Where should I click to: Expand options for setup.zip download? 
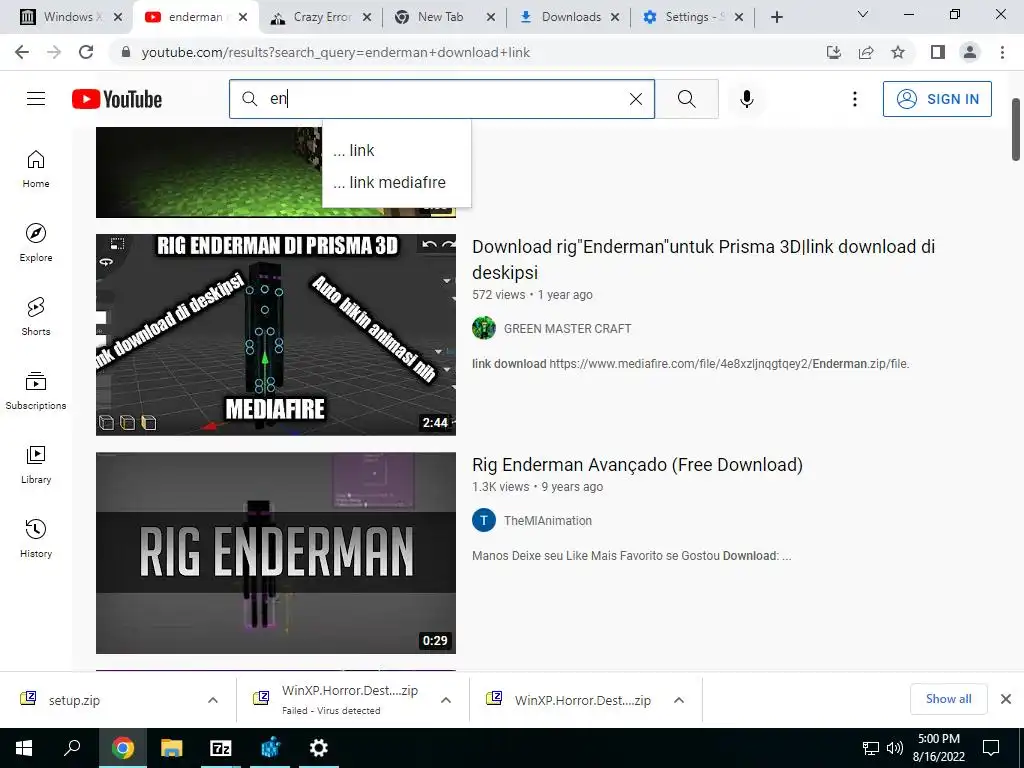tap(213, 700)
